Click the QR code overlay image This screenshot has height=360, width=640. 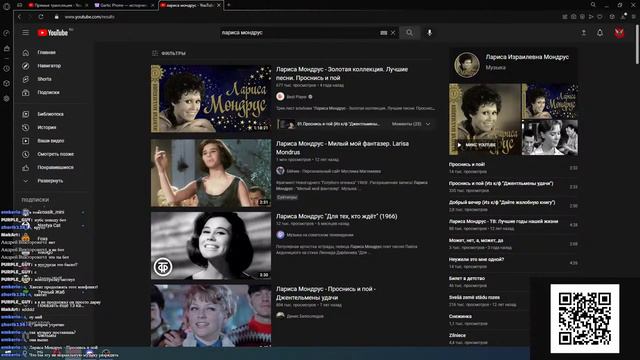coord(584,318)
